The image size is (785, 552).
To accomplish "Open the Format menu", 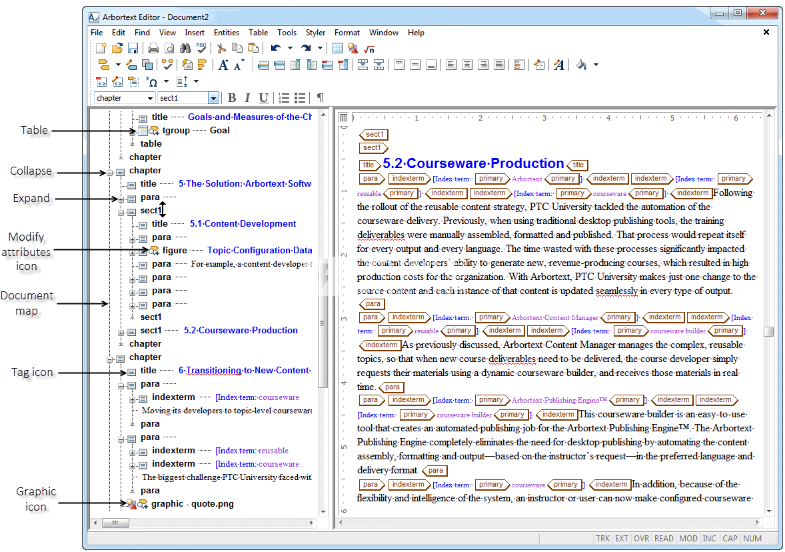I will pos(347,33).
